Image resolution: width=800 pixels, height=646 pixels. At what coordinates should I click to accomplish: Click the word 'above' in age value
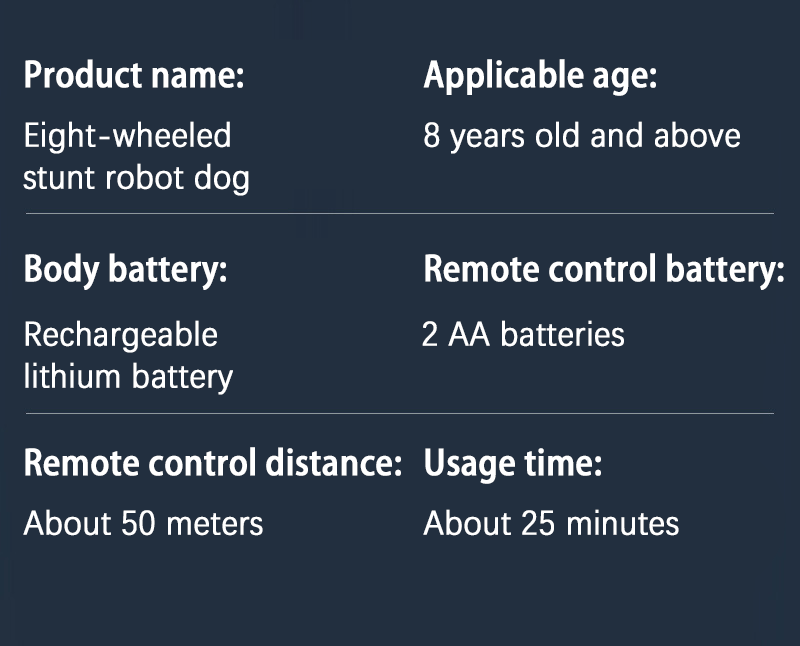point(697,136)
